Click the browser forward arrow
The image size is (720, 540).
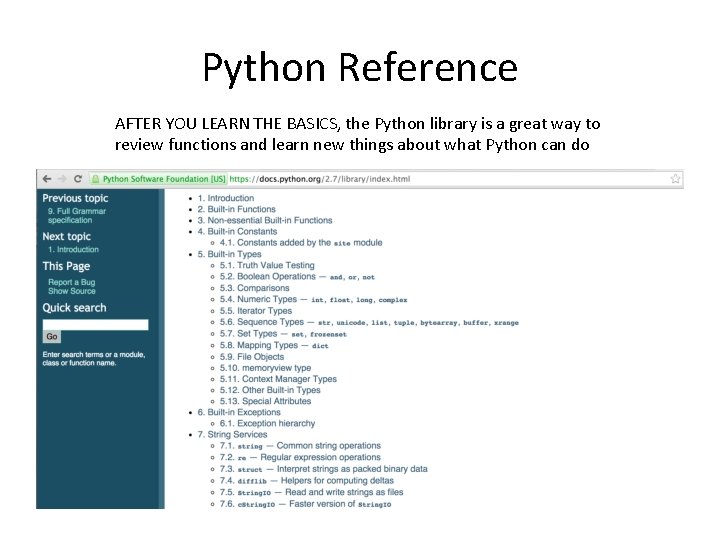pyautogui.click(x=62, y=179)
